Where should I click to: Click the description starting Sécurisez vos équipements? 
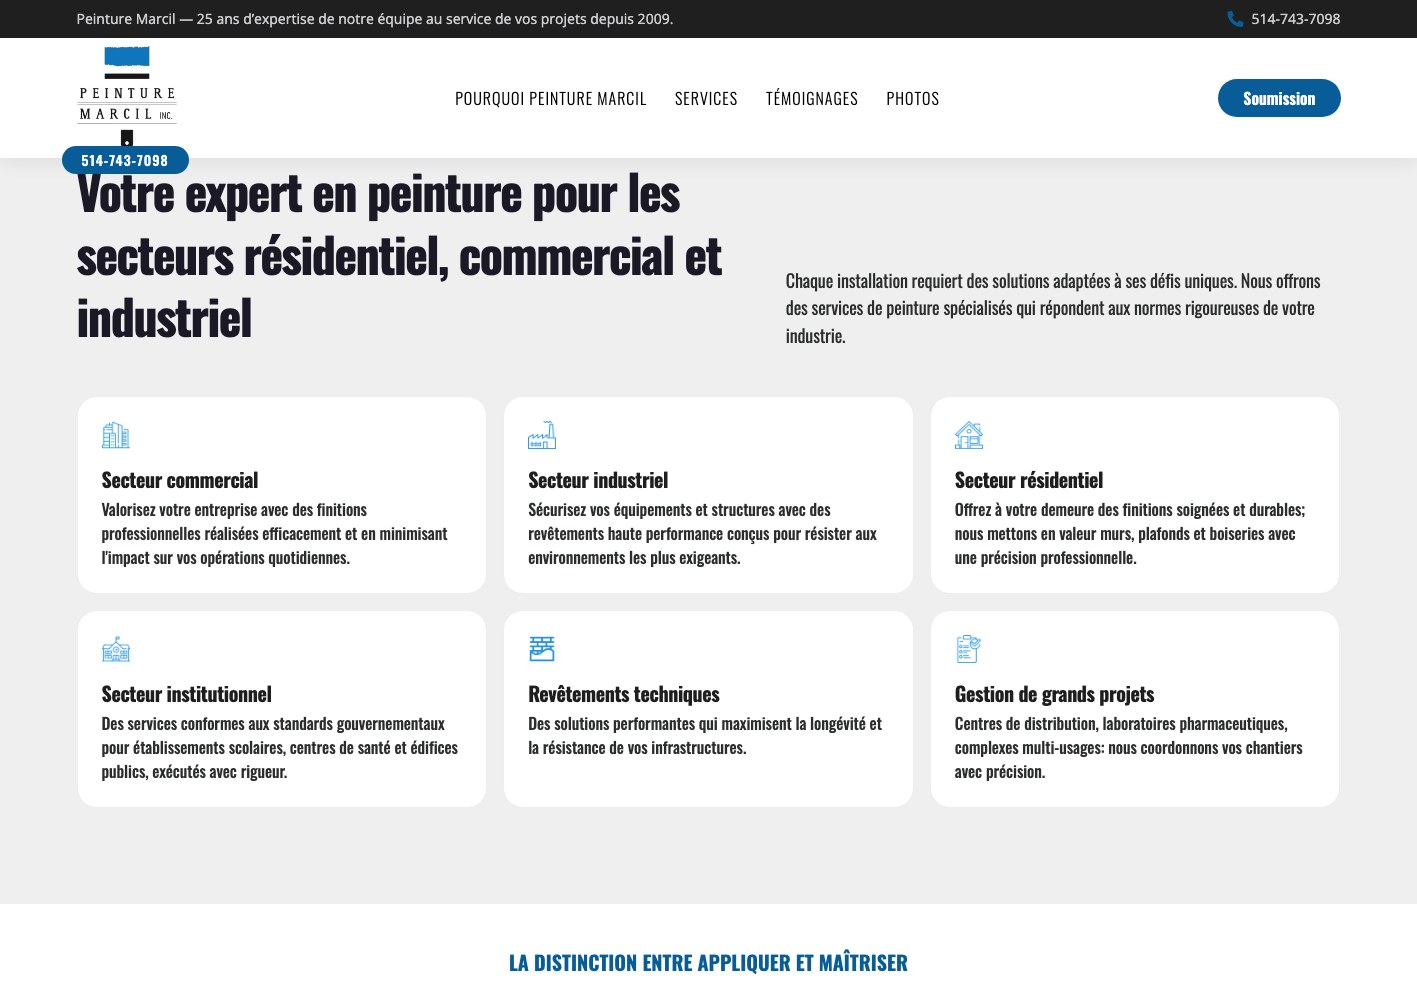click(x=703, y=534)
